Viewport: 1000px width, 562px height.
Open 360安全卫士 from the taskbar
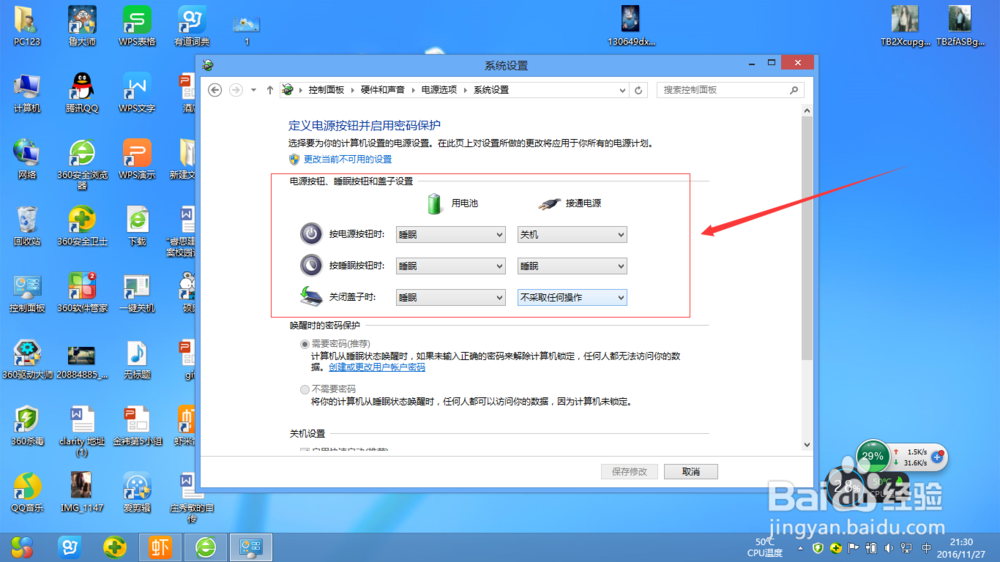pos(115,547)
